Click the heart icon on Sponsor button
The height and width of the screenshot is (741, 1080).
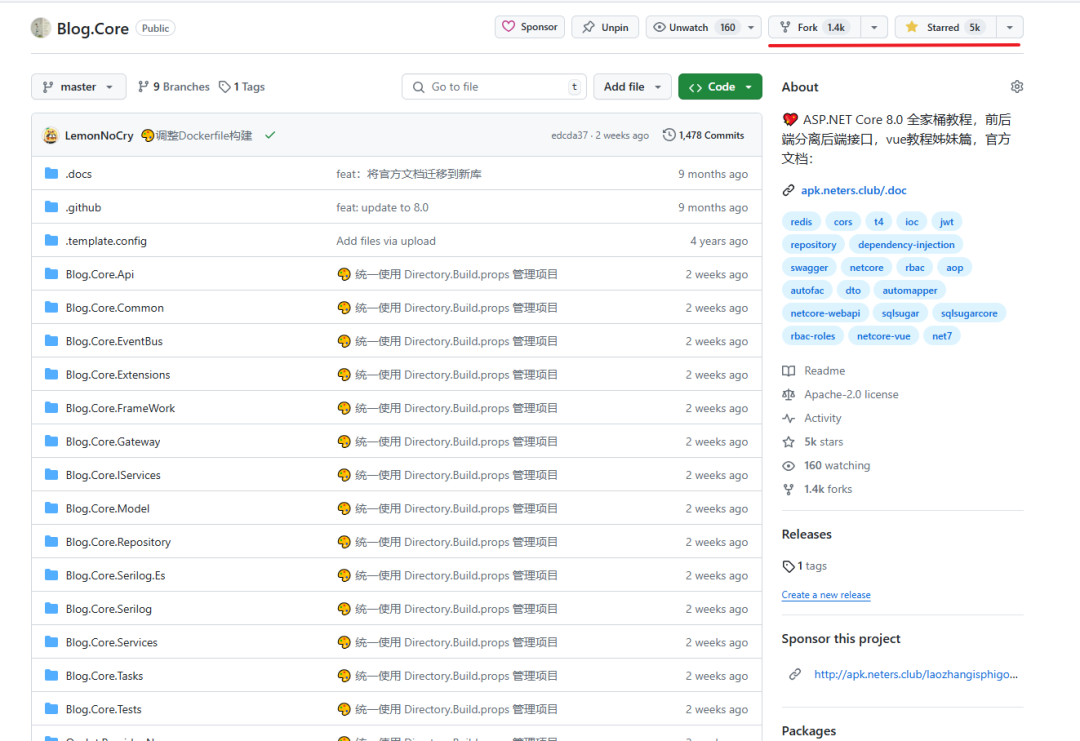(x=508, y=27)
